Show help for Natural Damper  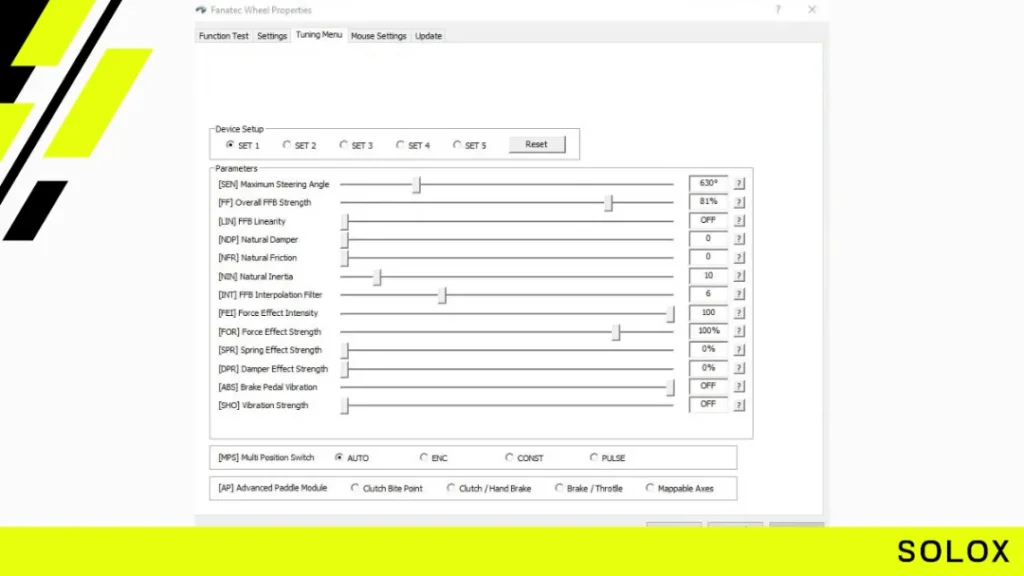[739, 239]
